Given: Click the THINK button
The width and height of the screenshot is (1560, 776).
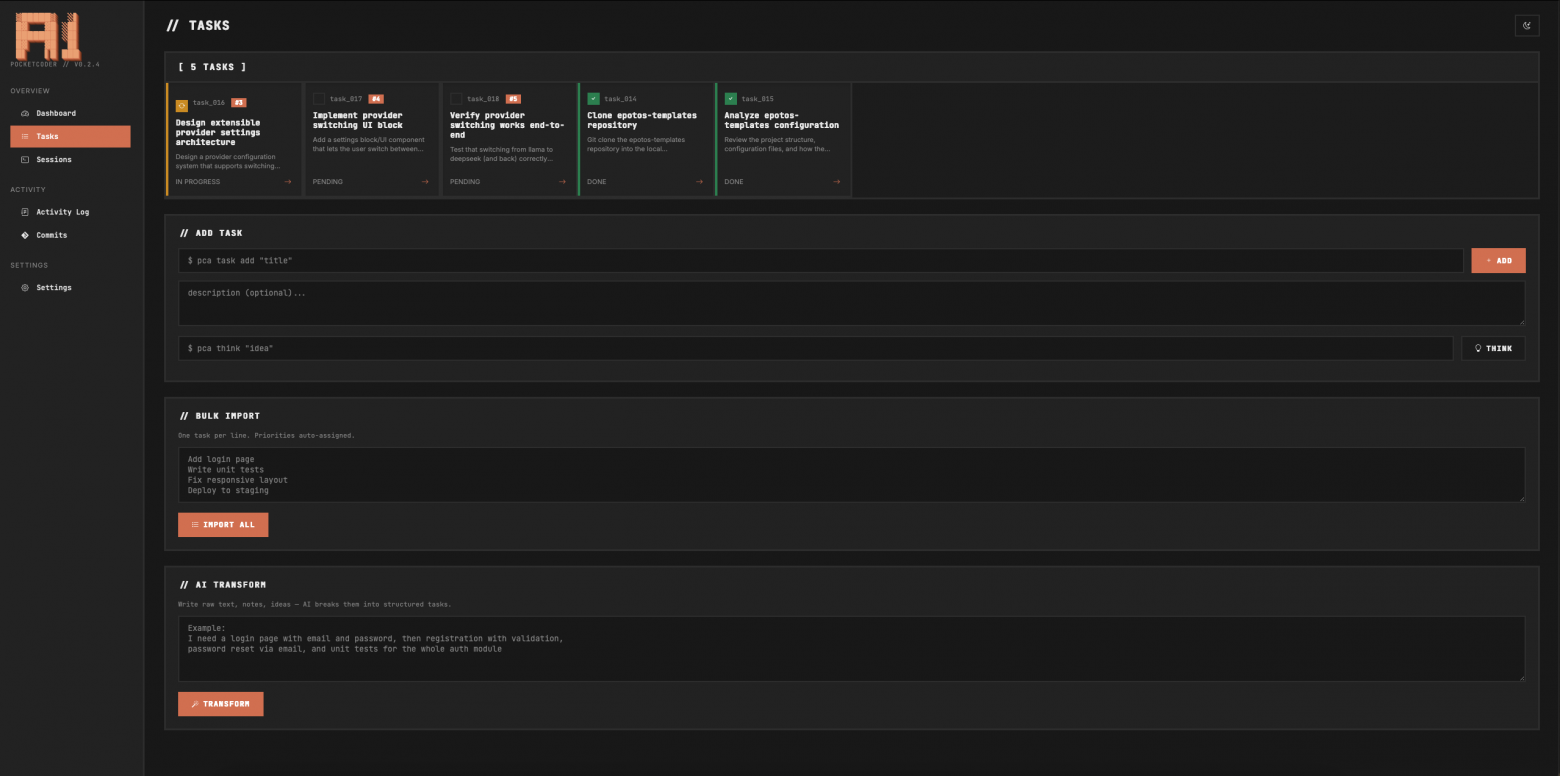Looking at the screenshot, I should 1493,348.
